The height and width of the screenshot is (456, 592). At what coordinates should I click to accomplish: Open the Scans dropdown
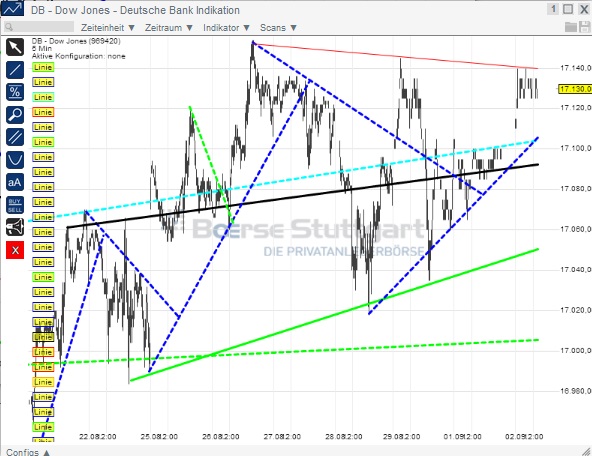pos(278,28)
